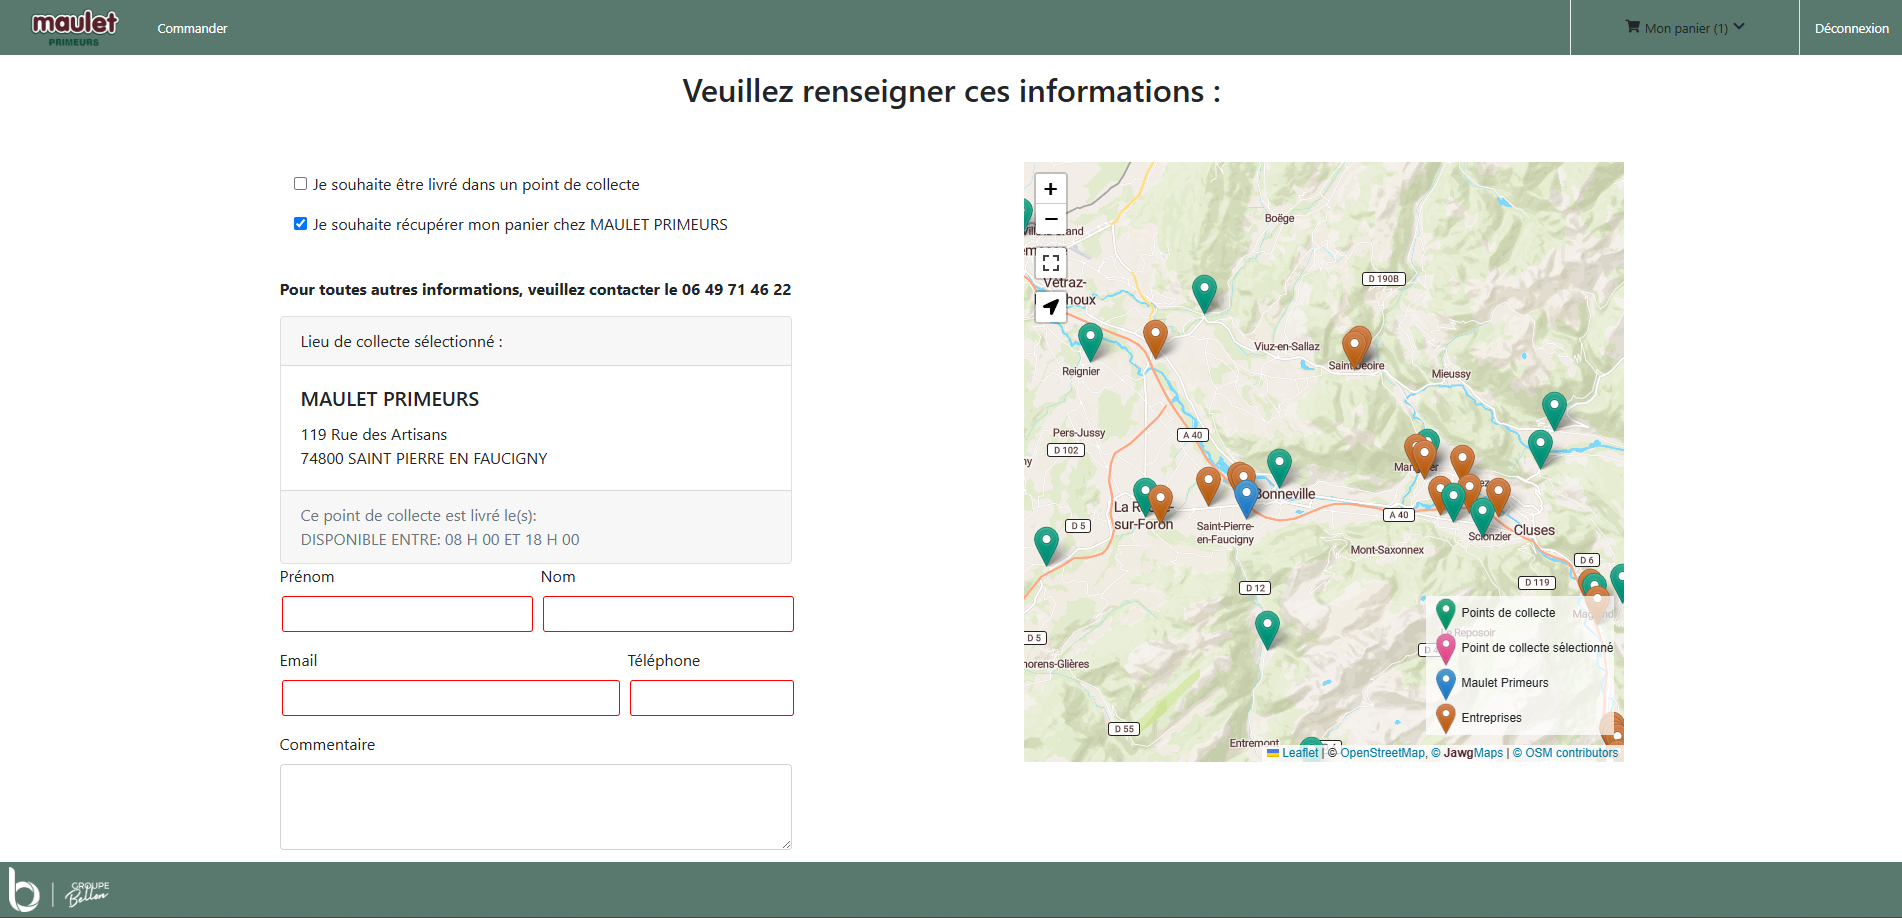Select the green marker below Boëge
The width and height of the screenshot is (1902, 918).
coord(1204,294)
